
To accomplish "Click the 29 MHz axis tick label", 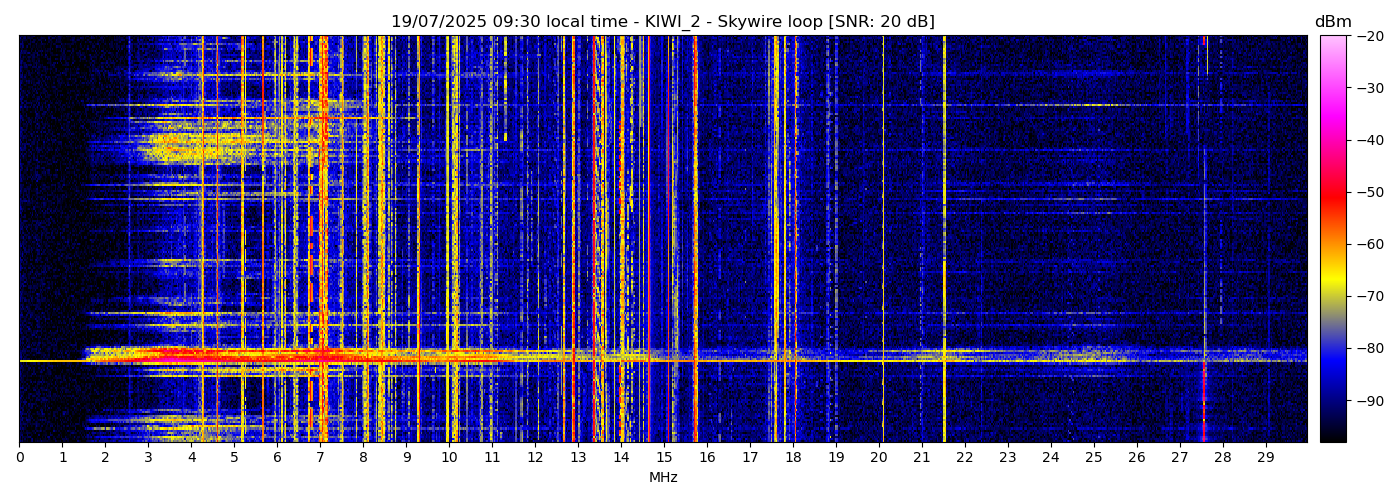I will pyautogui.click(x=1265, y=458).
